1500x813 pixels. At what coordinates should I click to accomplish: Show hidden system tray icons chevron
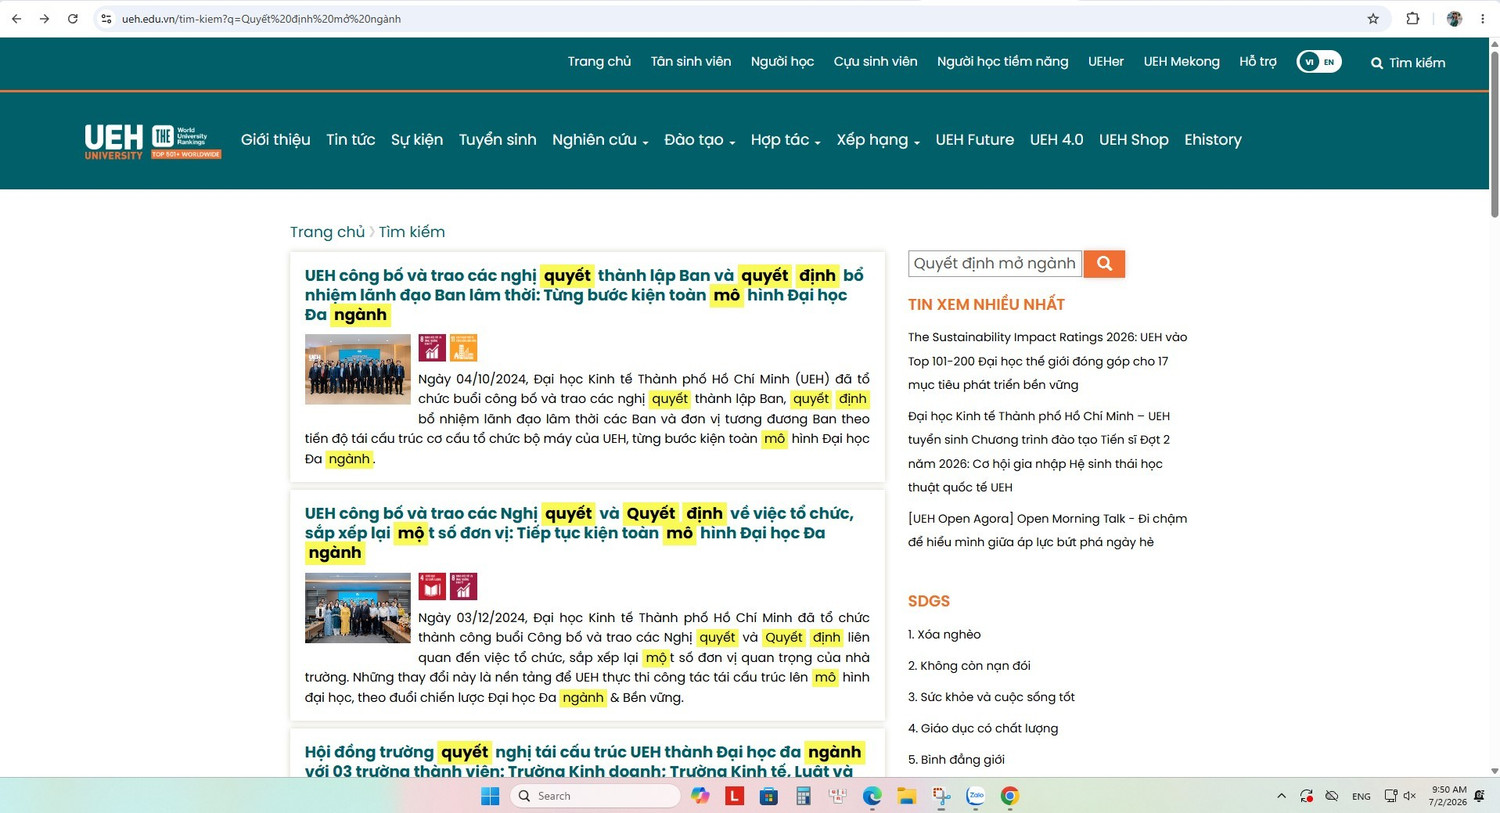(1281, 796)
